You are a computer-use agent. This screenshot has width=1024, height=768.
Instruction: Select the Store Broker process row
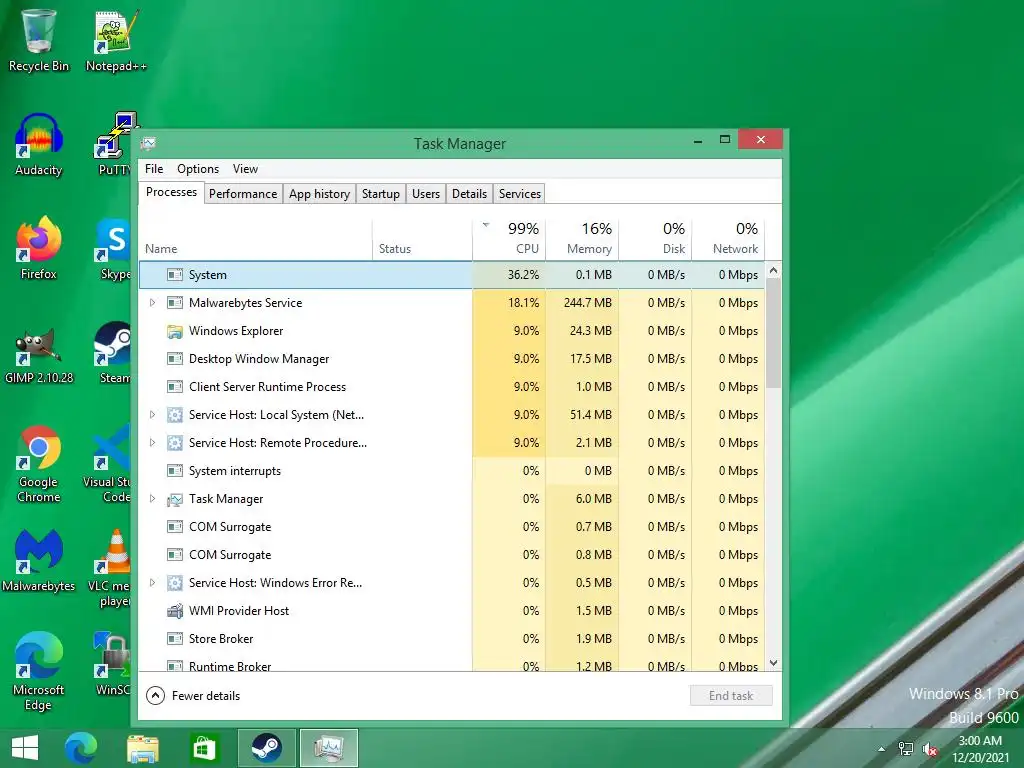click(x=452, y=639)
